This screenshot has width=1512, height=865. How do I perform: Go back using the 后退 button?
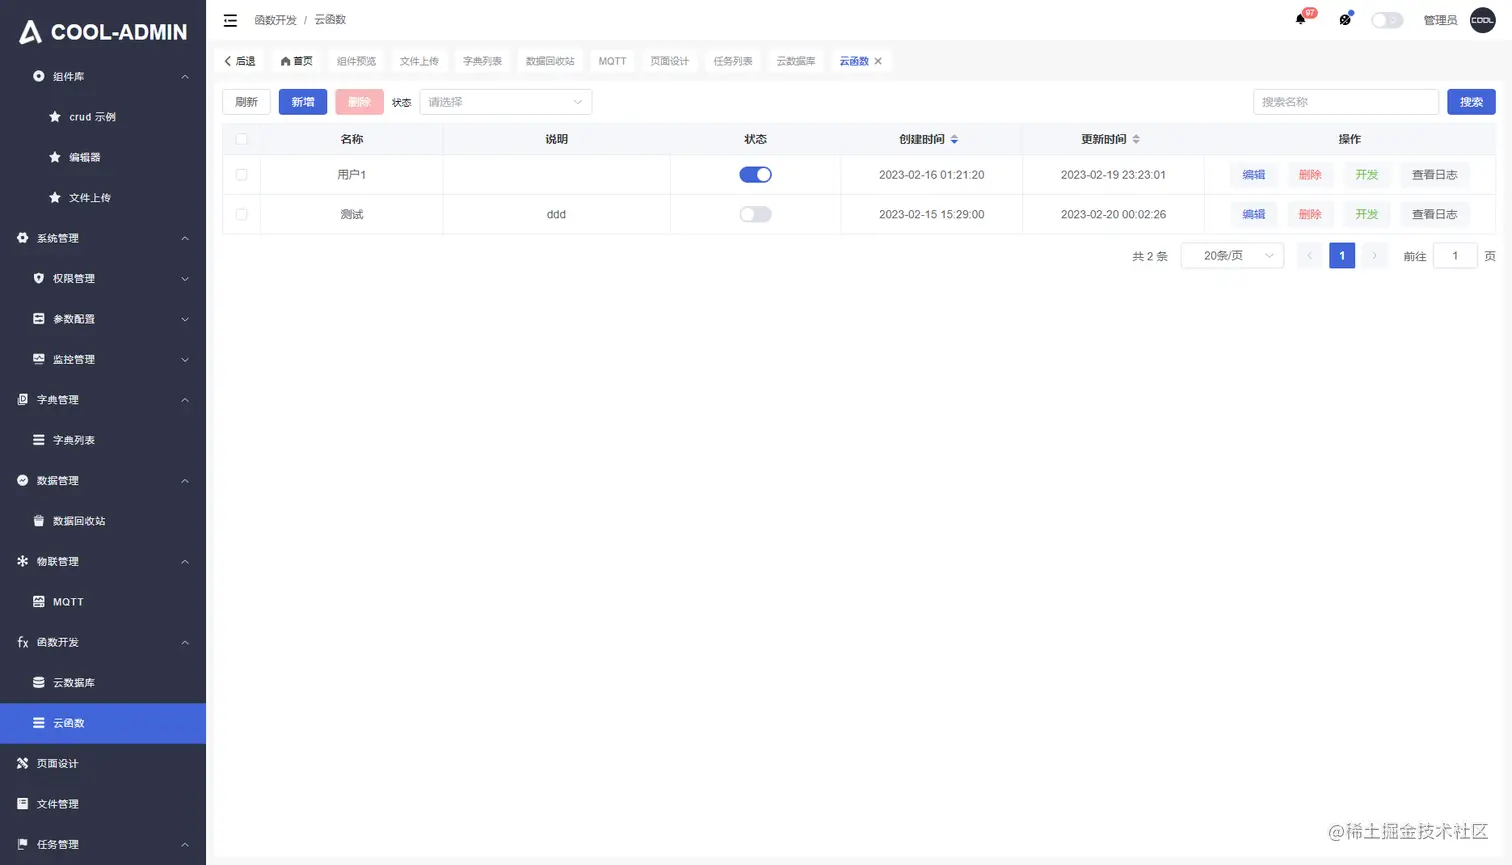[240, 61]
